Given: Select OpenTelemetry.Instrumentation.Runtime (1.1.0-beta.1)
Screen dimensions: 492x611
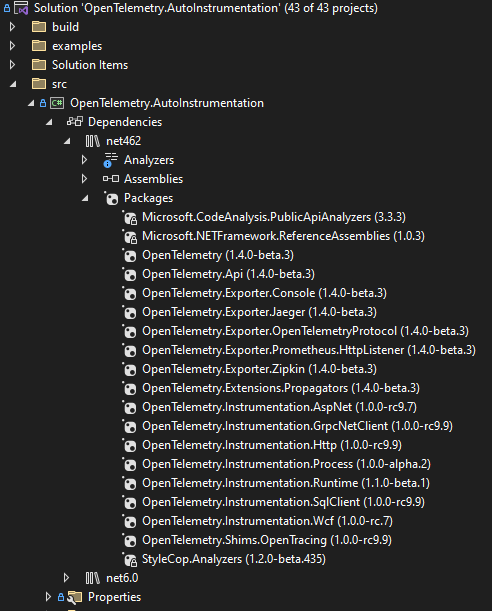Looking at the screenshot, I should coord(286,483).
